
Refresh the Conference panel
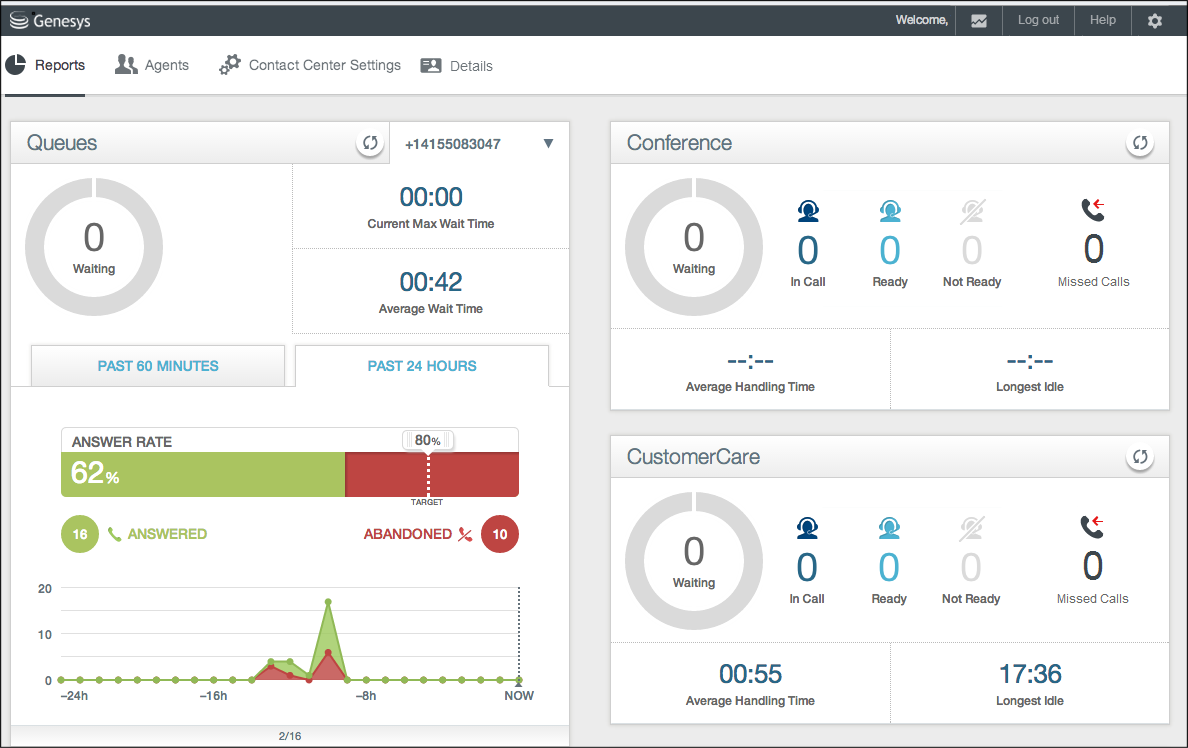click(1139, 143)
